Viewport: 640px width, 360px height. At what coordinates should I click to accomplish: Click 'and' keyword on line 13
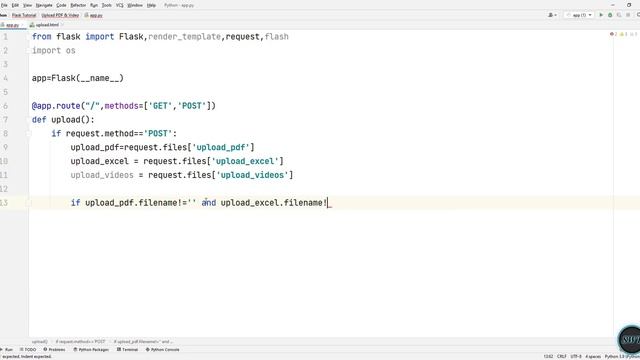click(x=209, y=203)
